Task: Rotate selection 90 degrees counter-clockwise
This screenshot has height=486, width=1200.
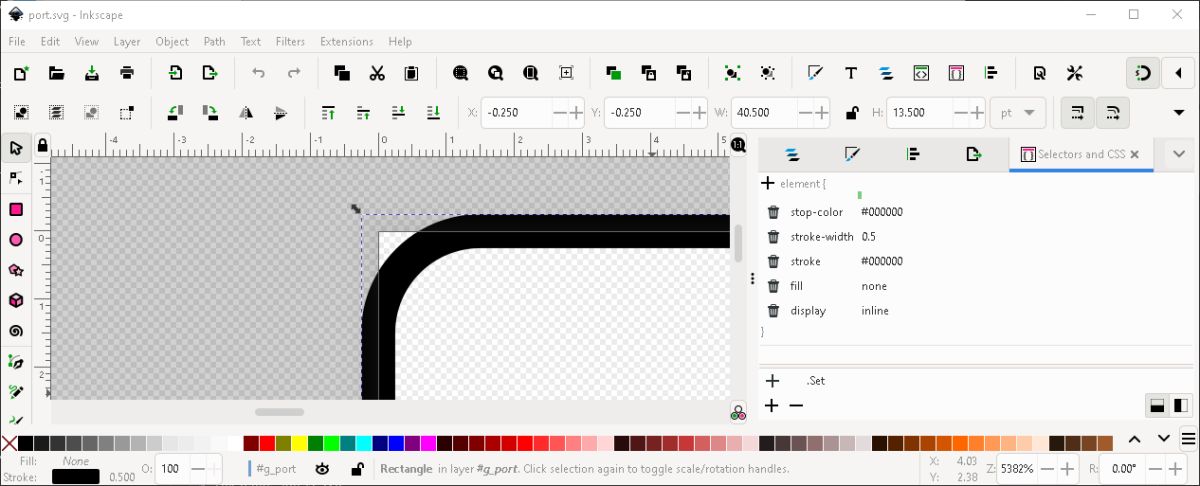Action: pos(175,113)
